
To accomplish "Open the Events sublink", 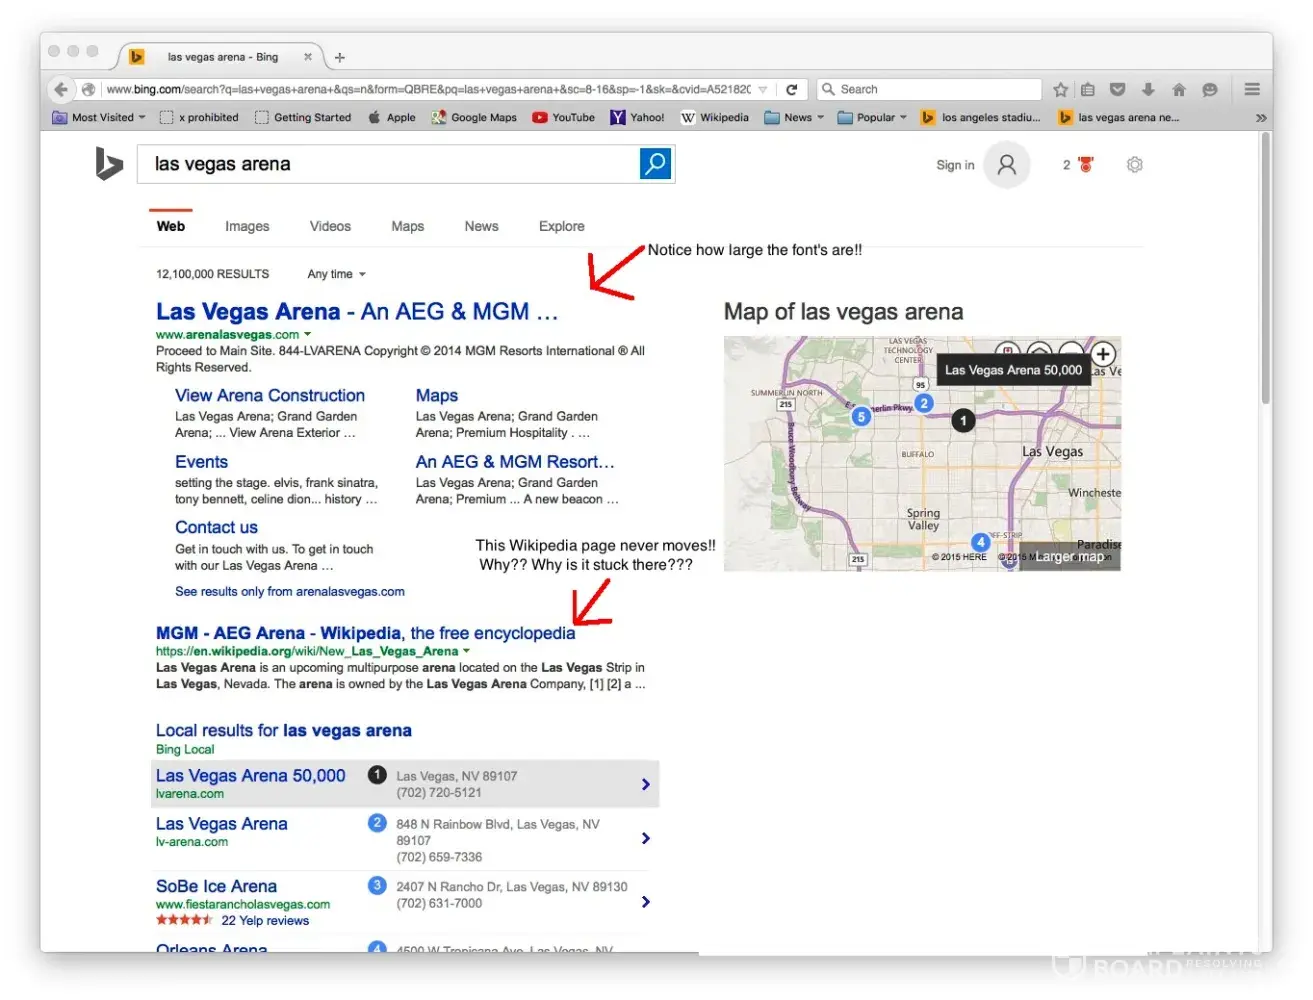I will coord(201,462).
